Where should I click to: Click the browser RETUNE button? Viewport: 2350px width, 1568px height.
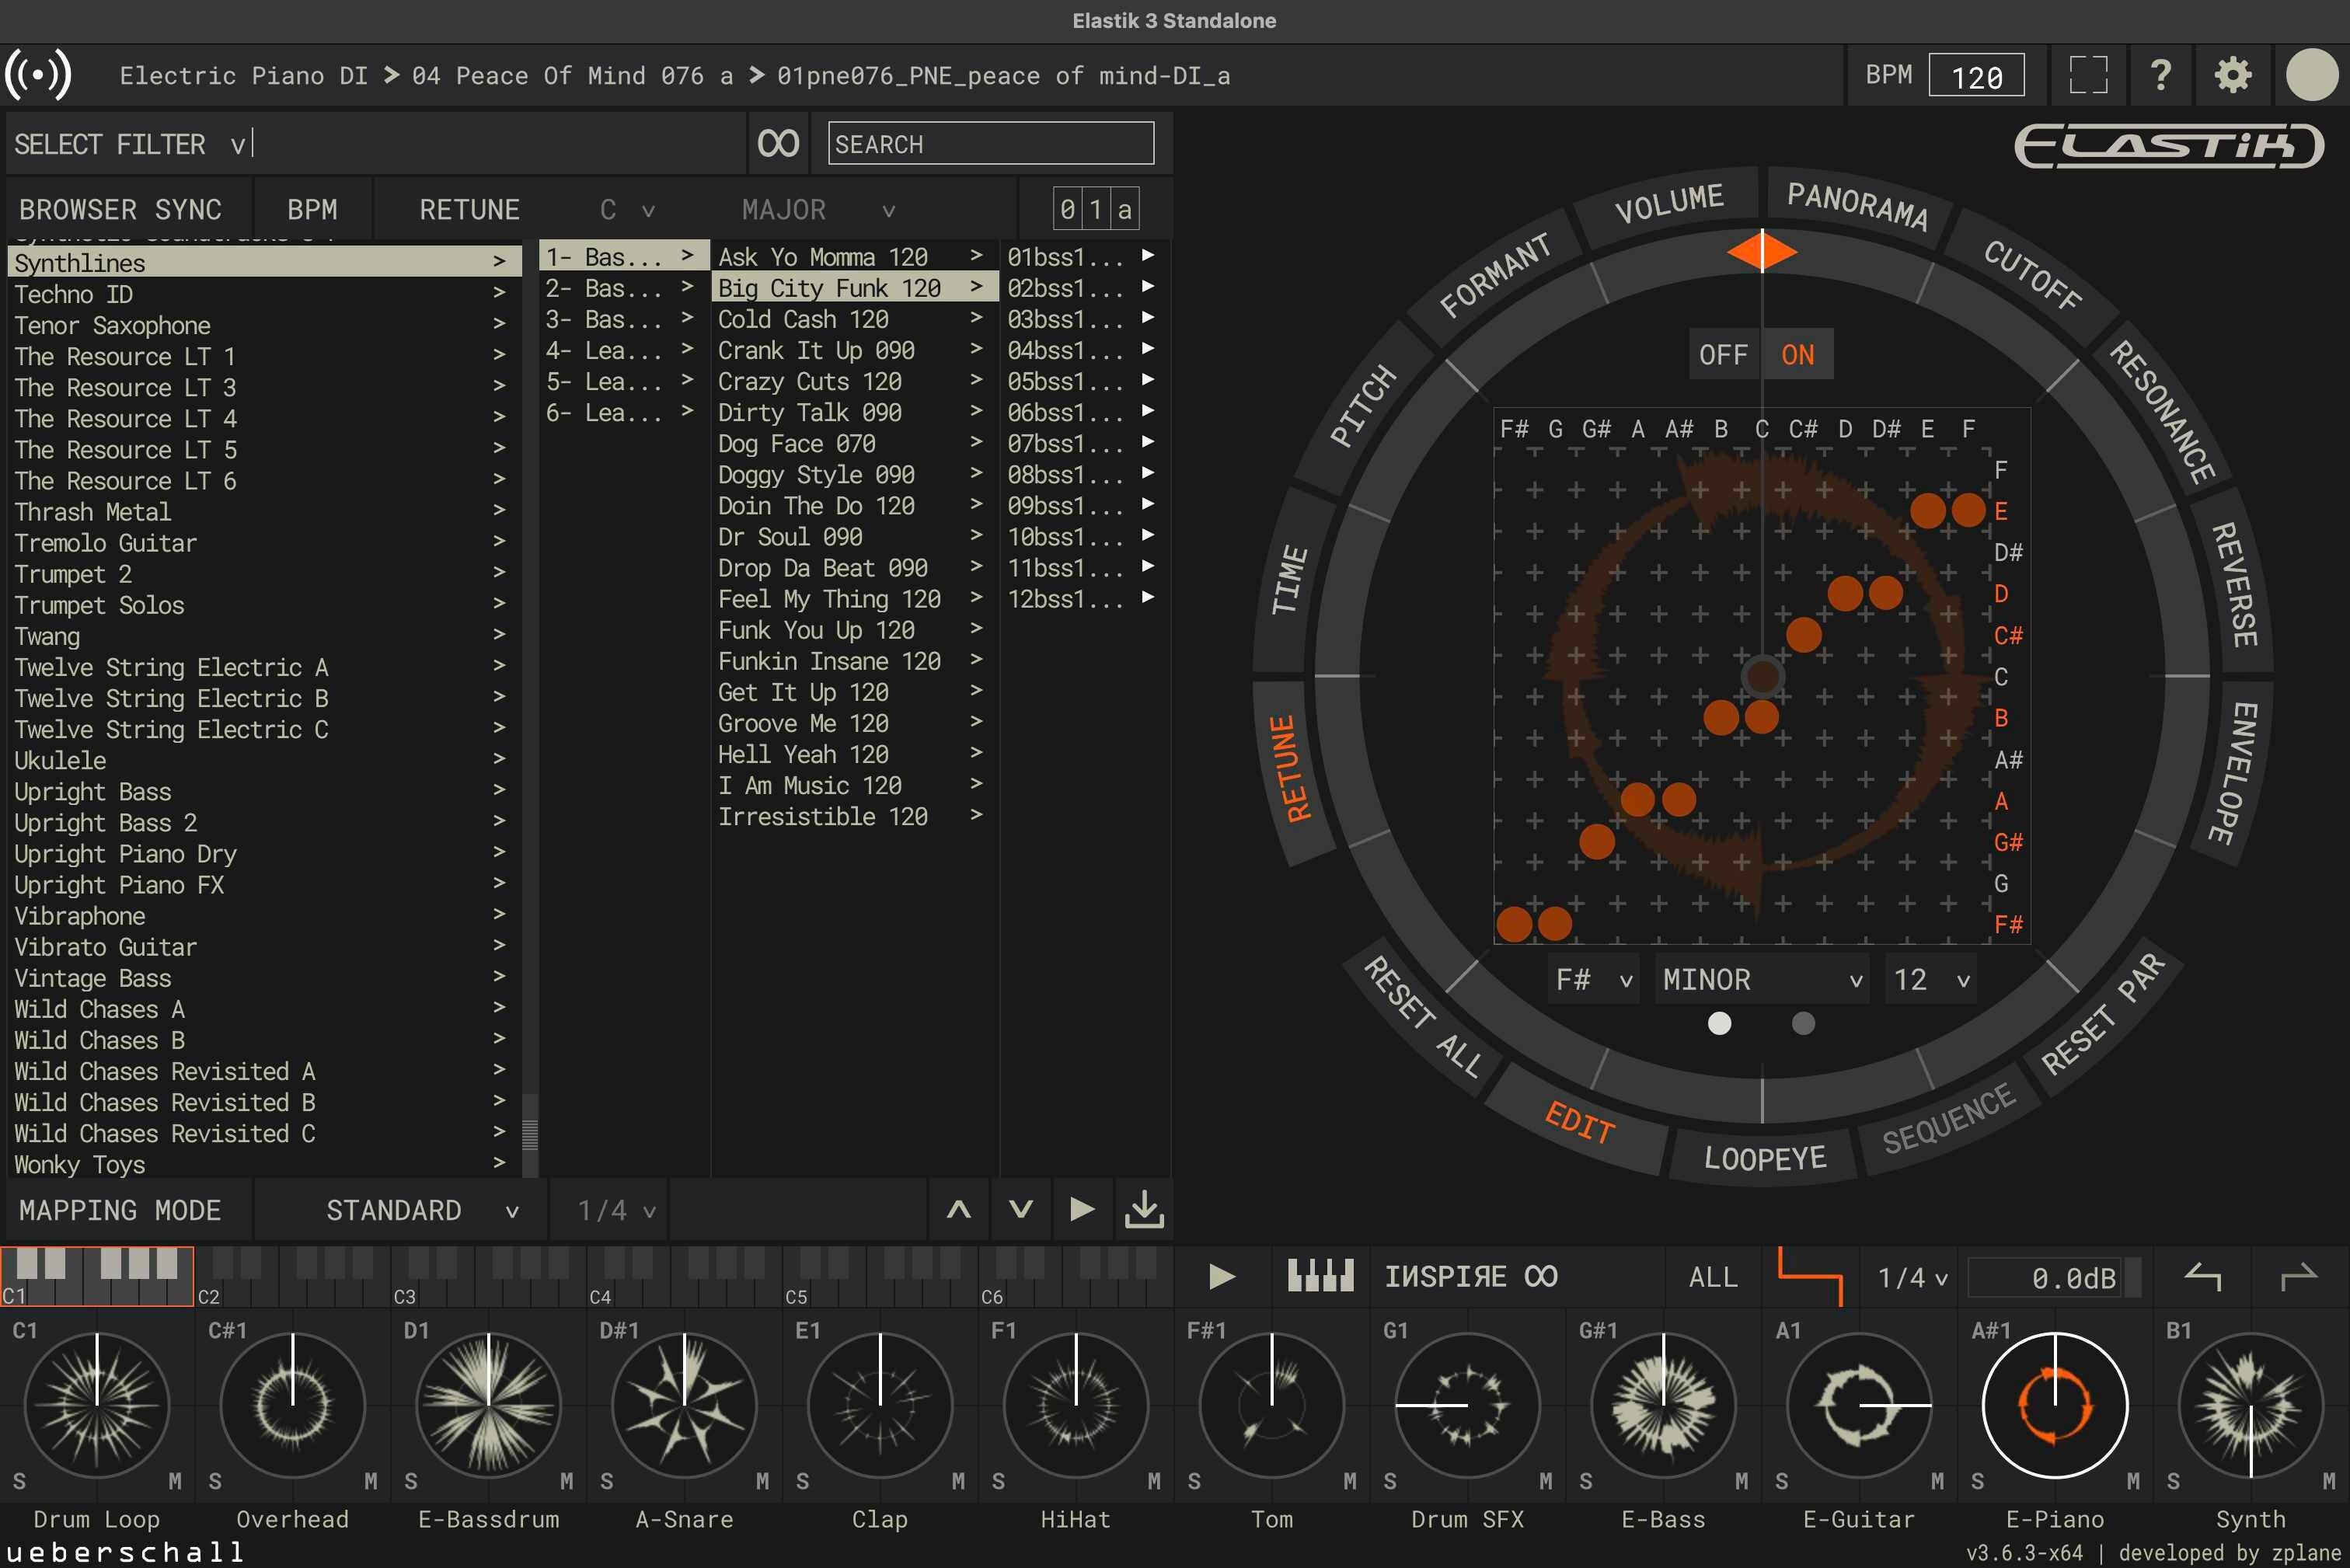click(469, 209)
